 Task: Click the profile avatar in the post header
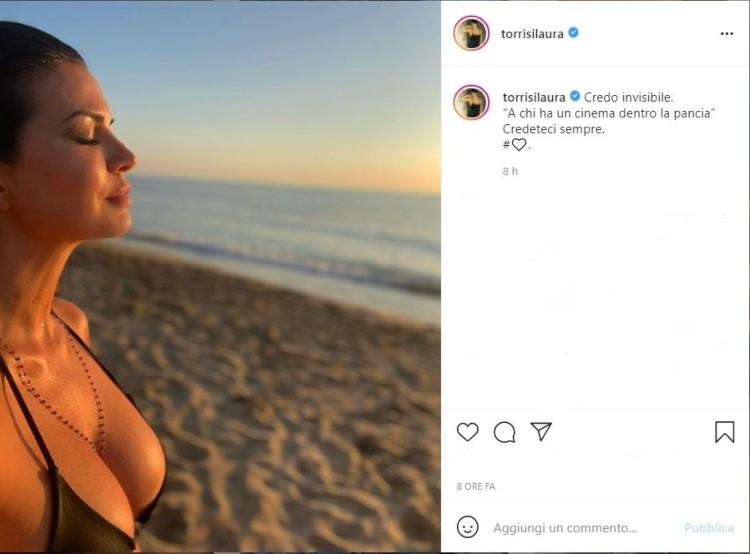471,33
